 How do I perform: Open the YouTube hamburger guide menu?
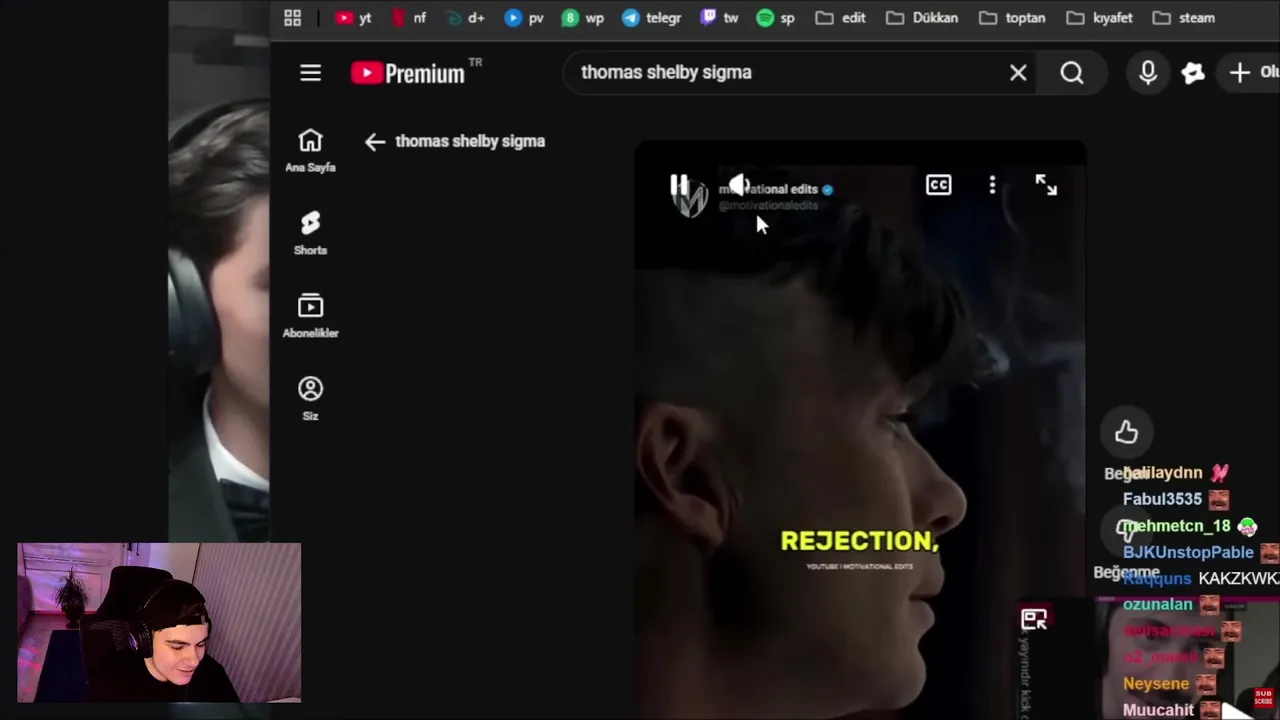(310, 73)
